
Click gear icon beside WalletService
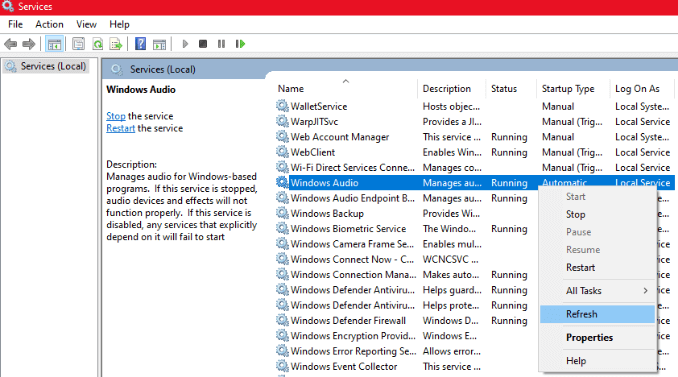tap(282, 106)
